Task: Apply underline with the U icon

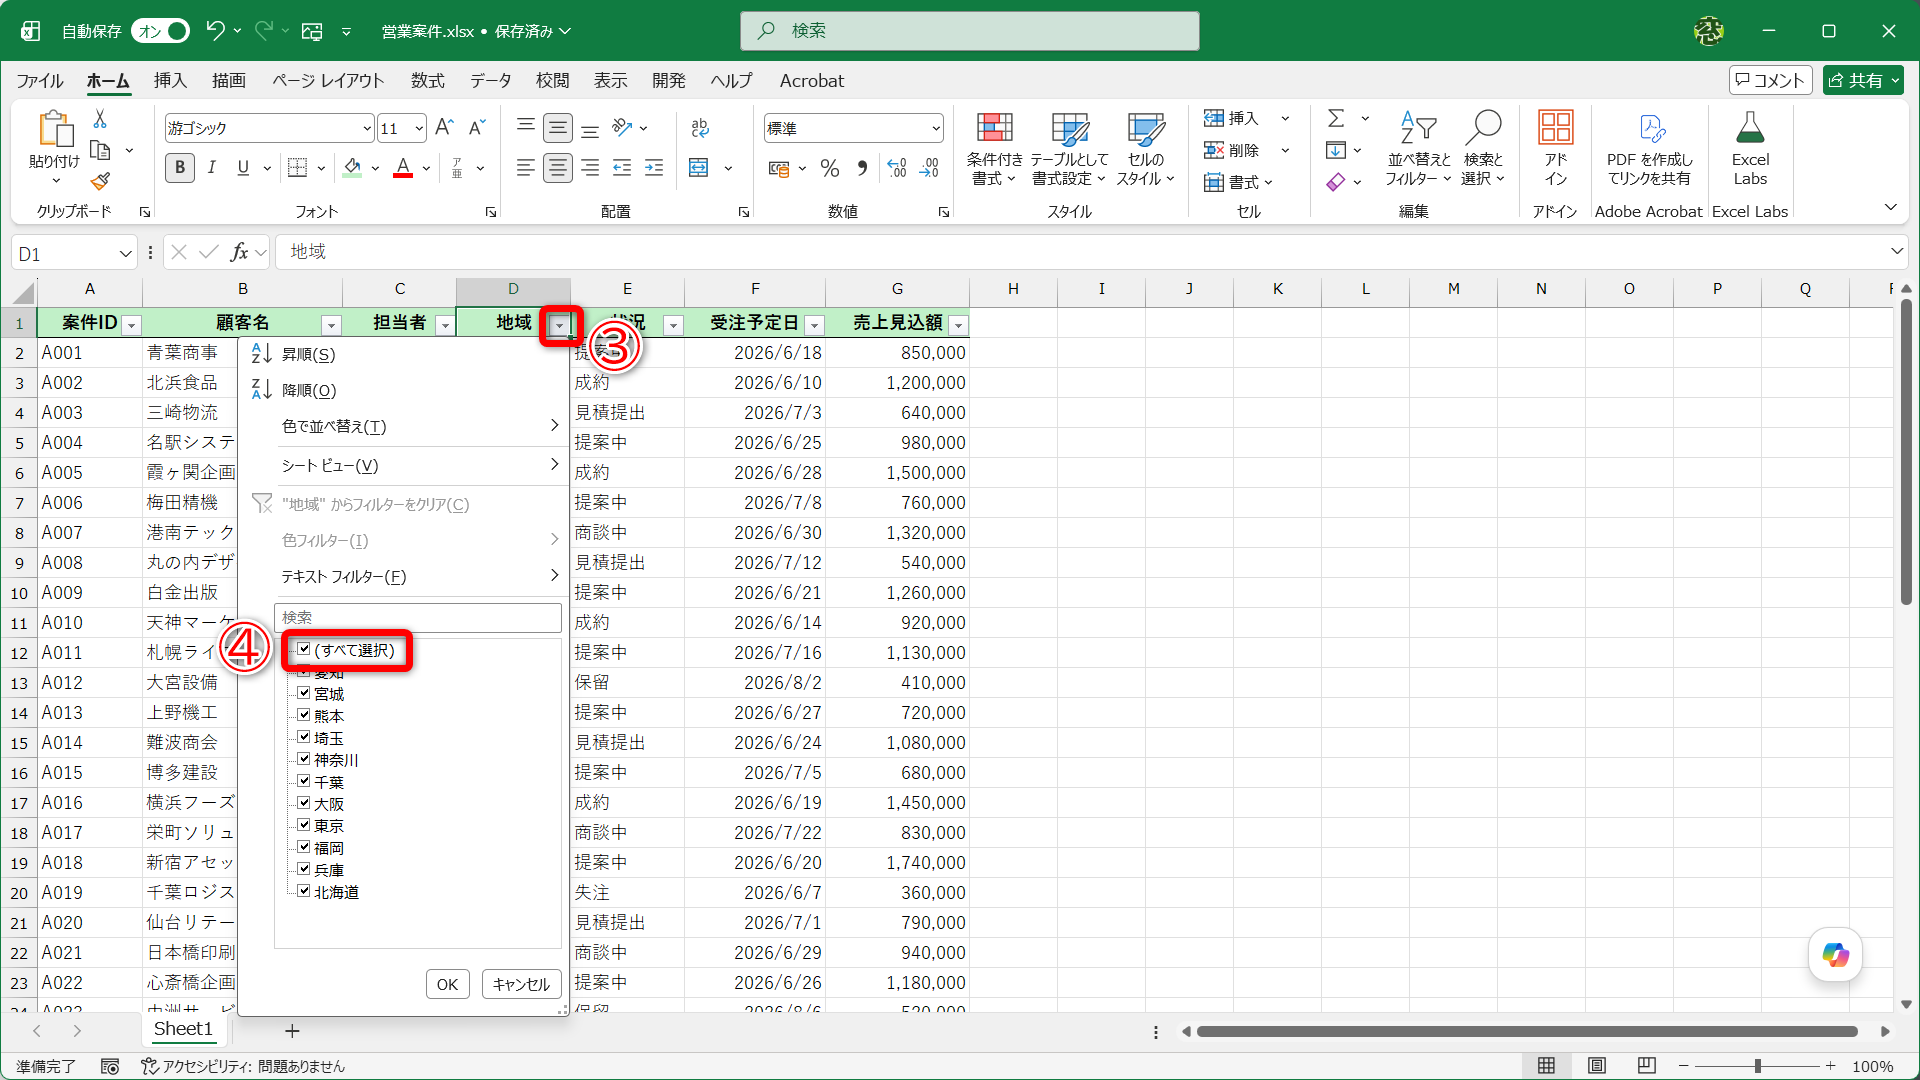Action: [x=243, y=168]
